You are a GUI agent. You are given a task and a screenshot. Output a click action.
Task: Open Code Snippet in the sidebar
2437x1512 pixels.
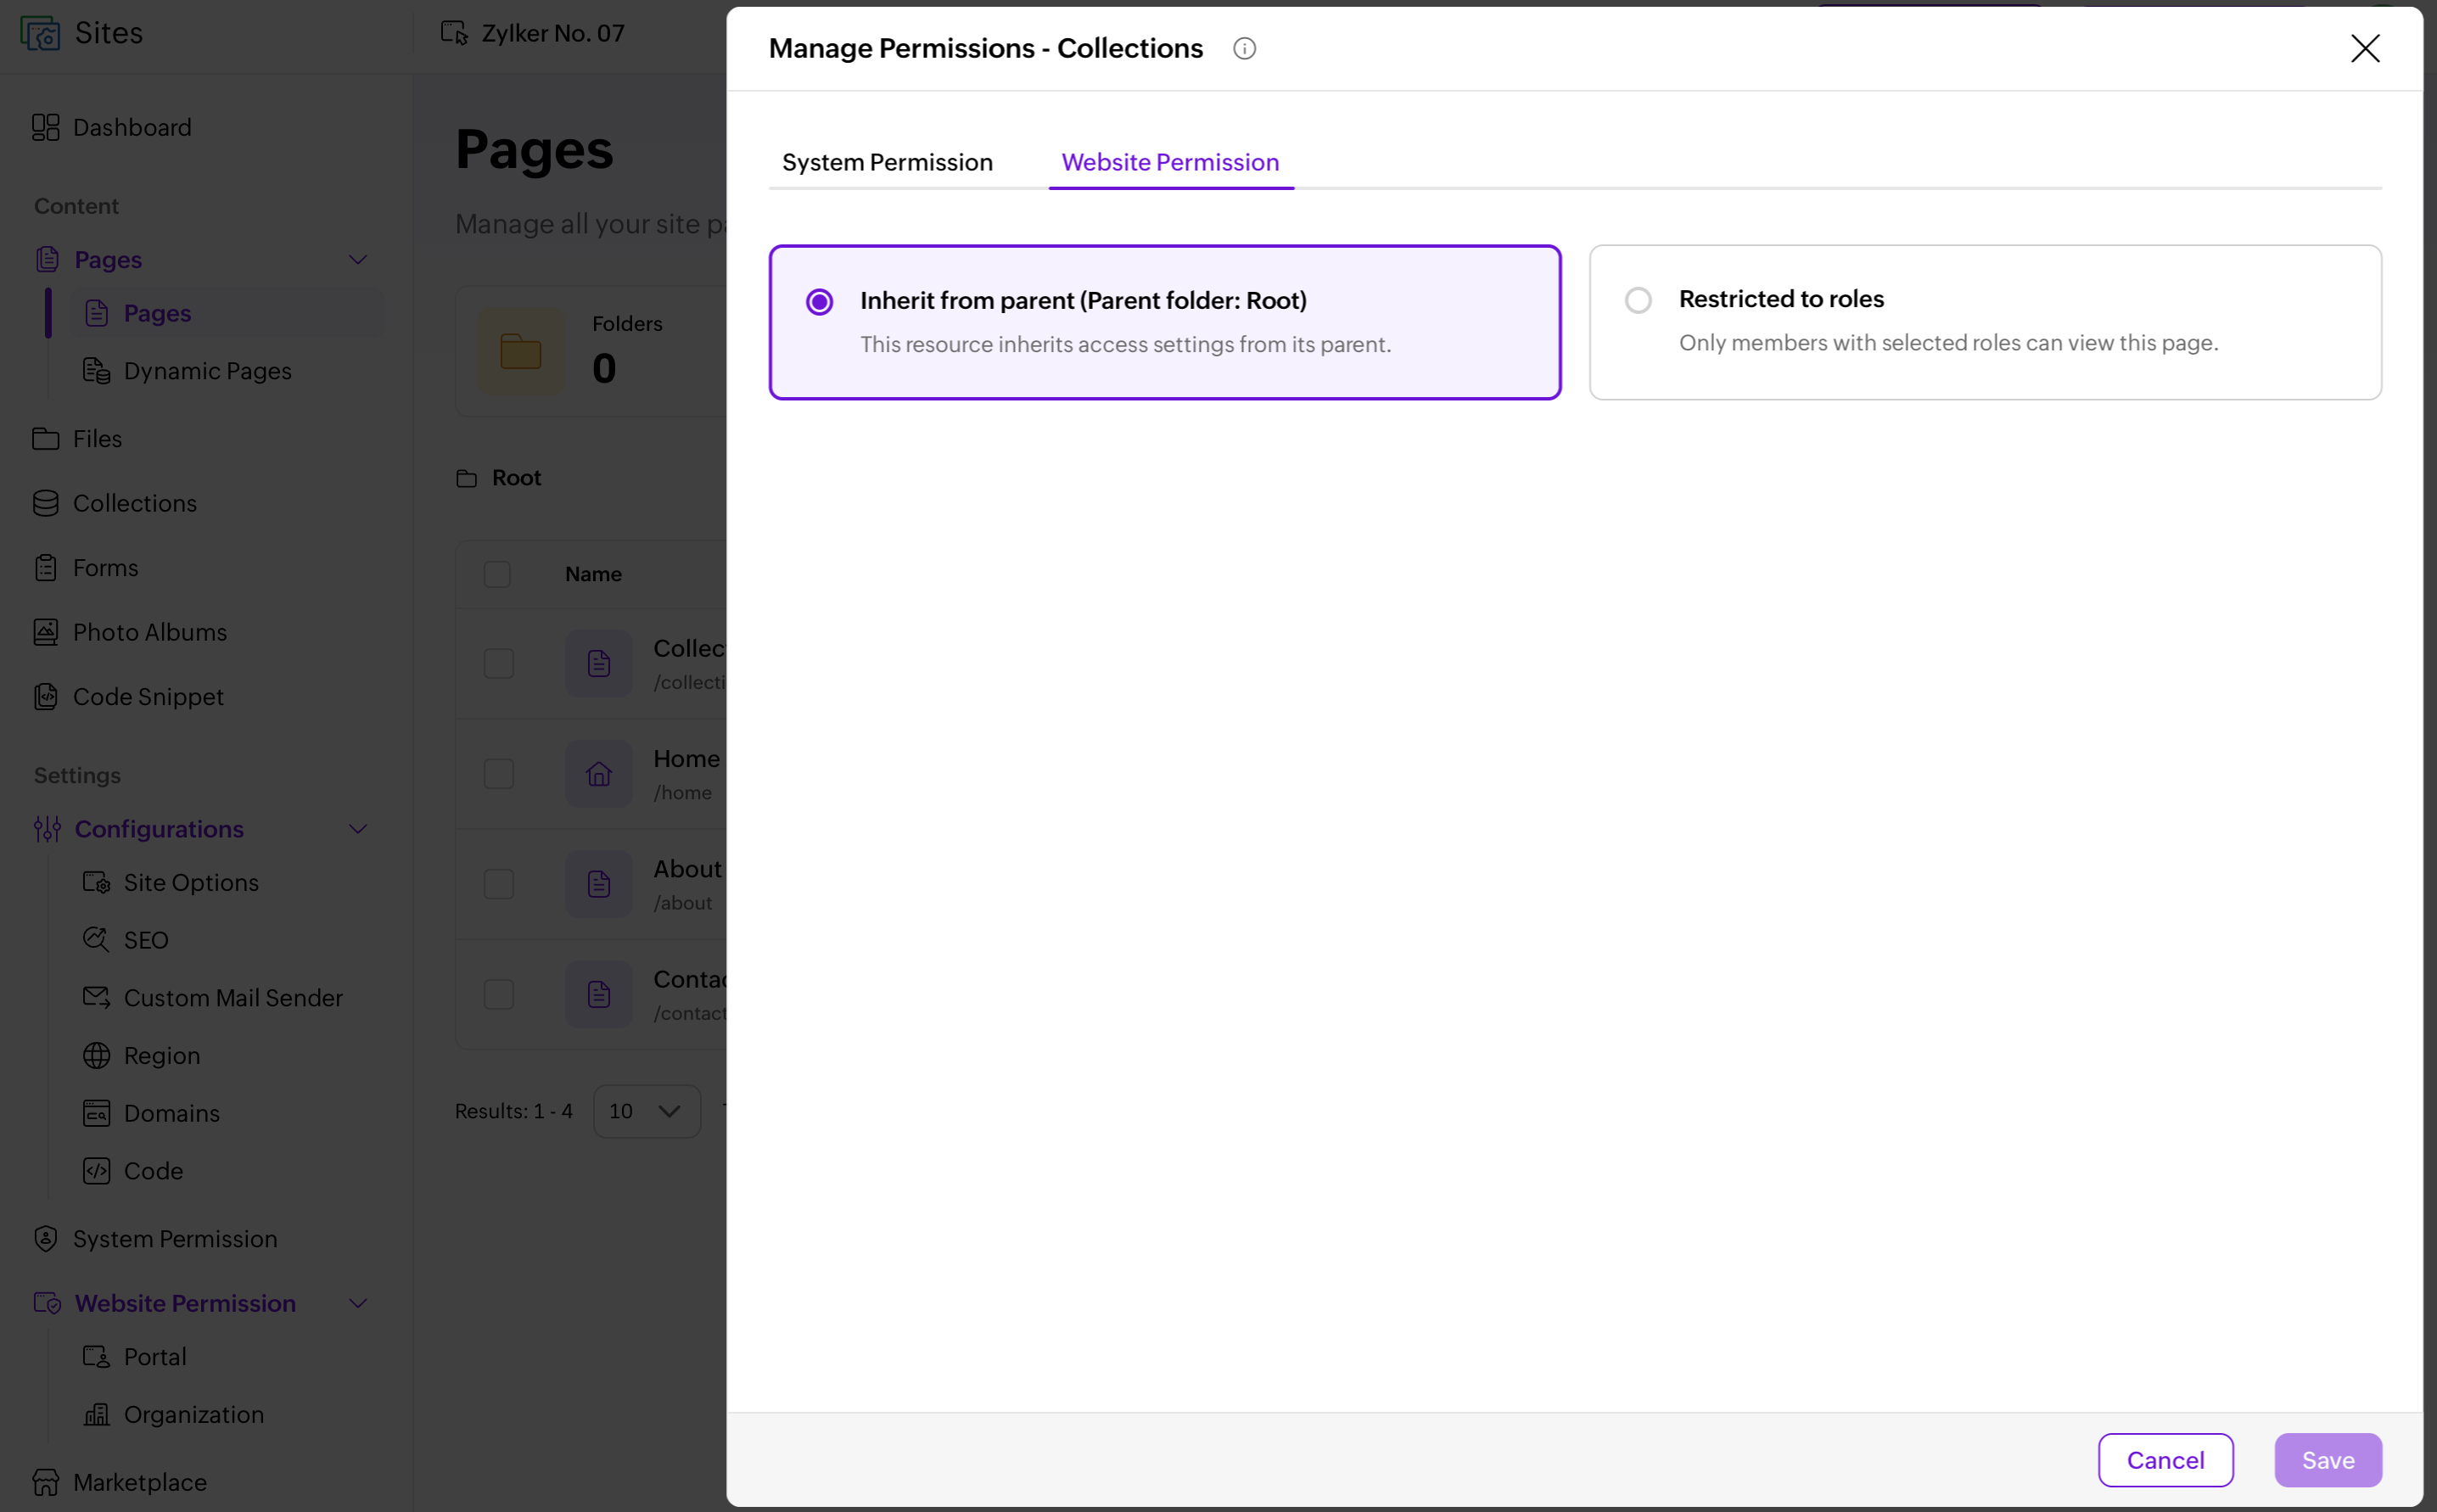[128, 696]
